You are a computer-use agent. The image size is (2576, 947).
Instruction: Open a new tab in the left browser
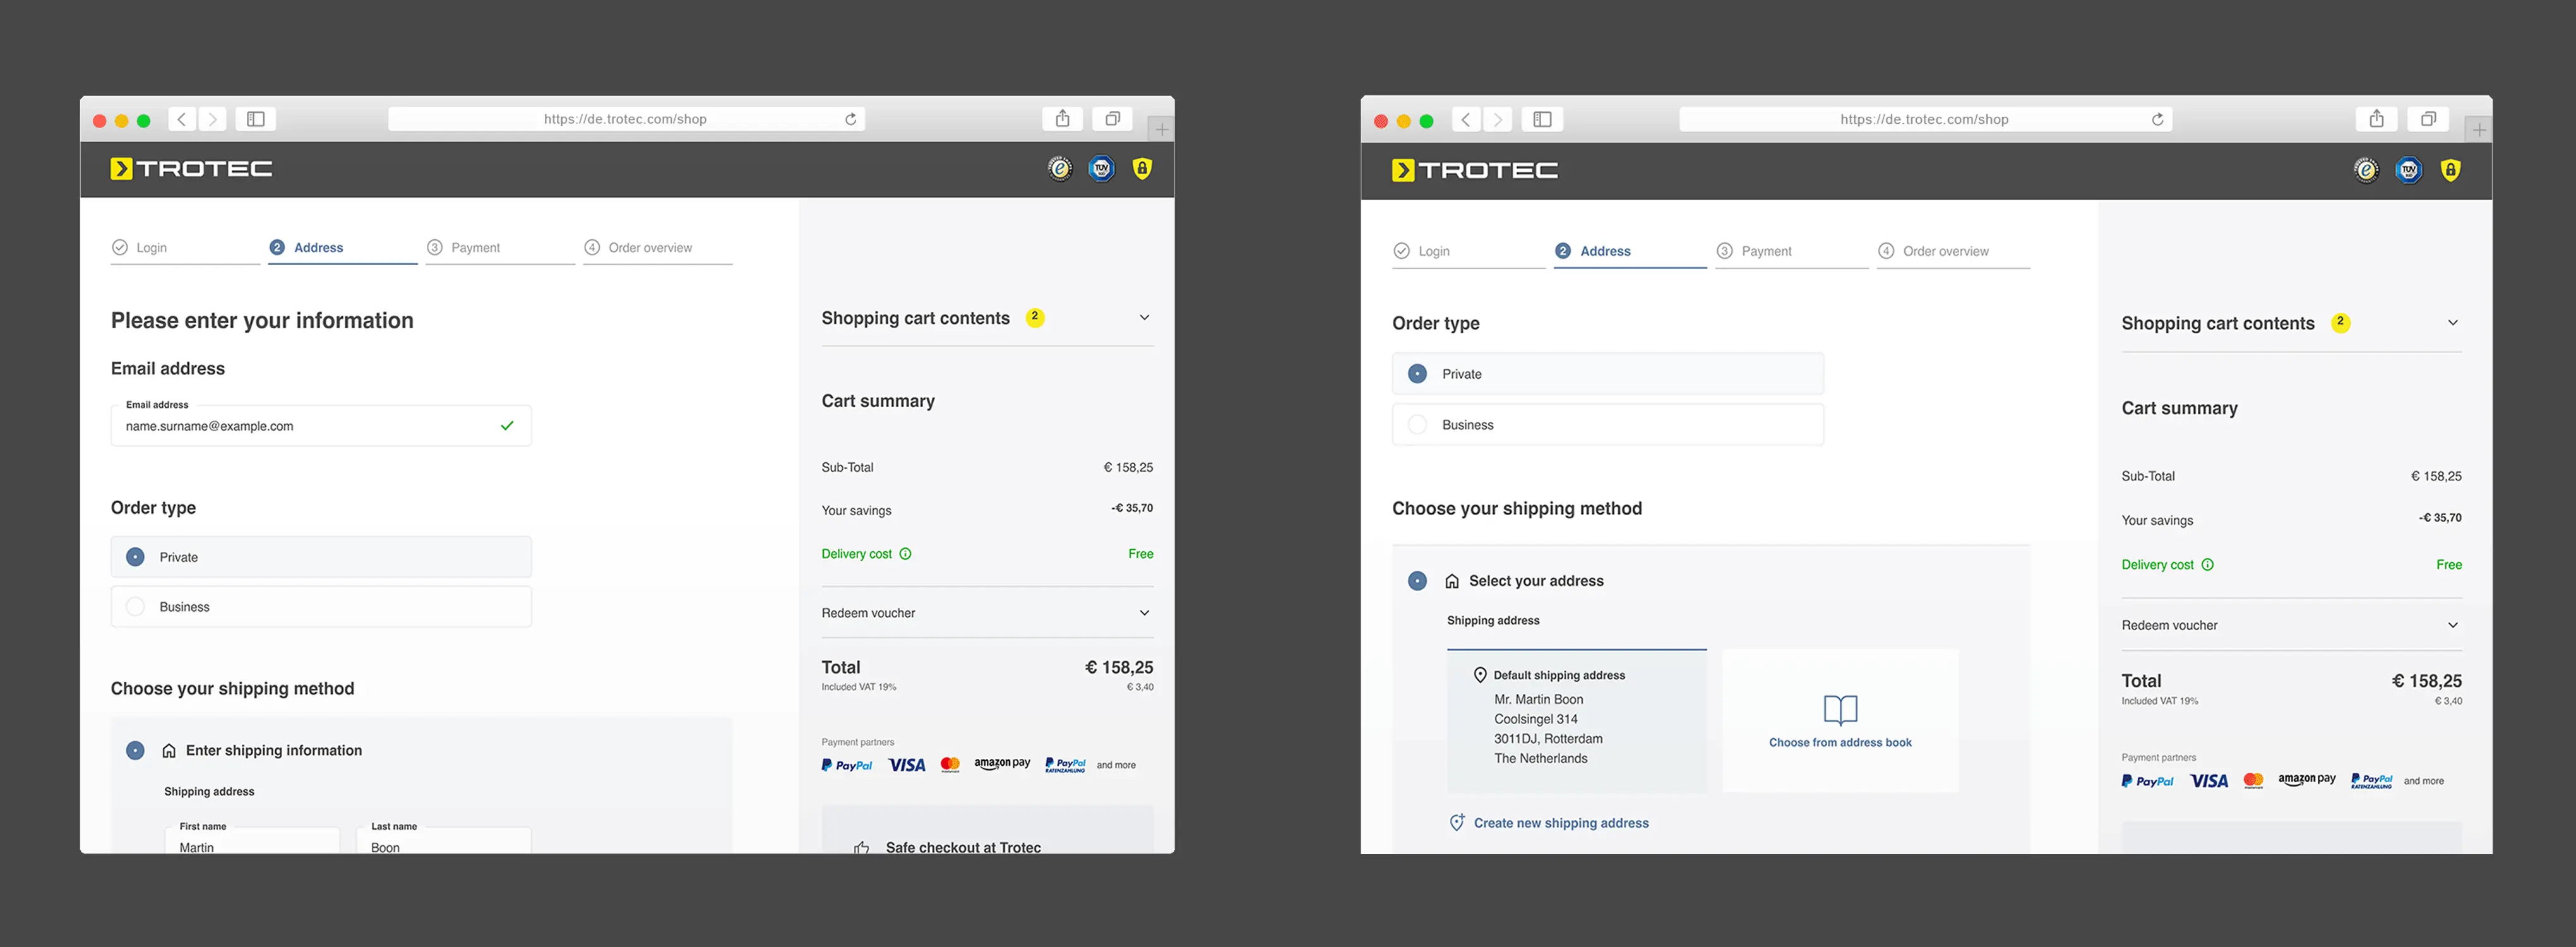(1161, 129)
